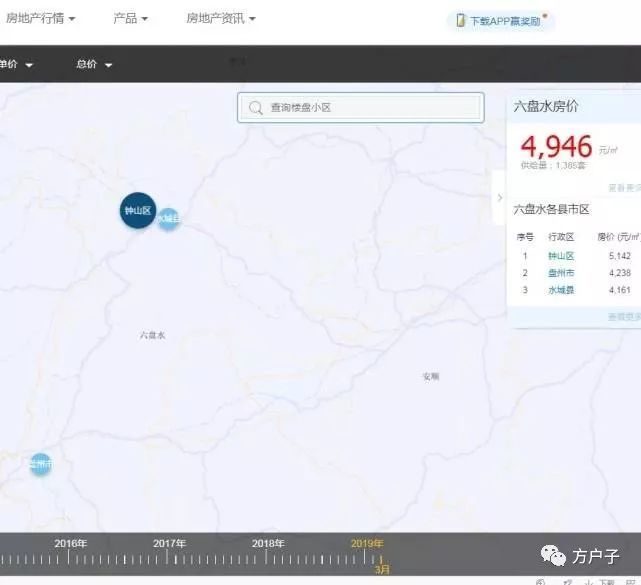The width and height of the screenshot is (641, 585).
Task: Click the link under 供给量 figure
Action: coord(624,188)
